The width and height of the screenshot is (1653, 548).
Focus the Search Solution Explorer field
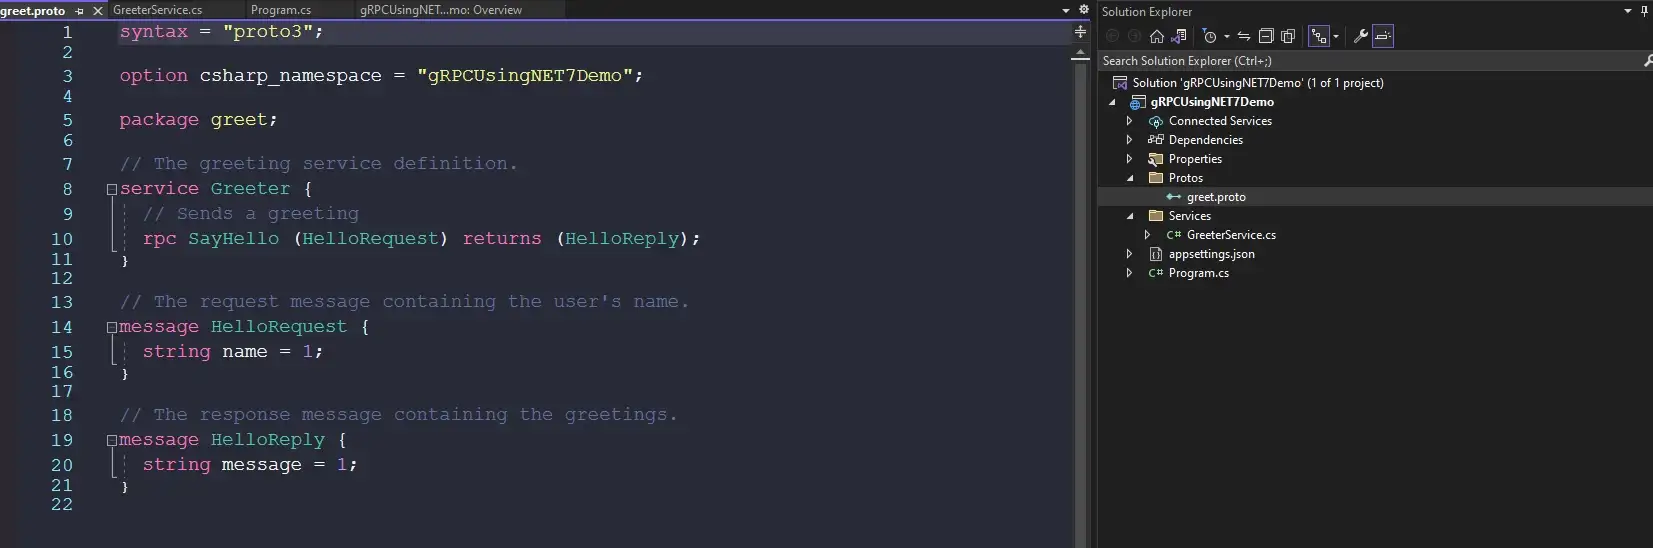pos(1360,61)
